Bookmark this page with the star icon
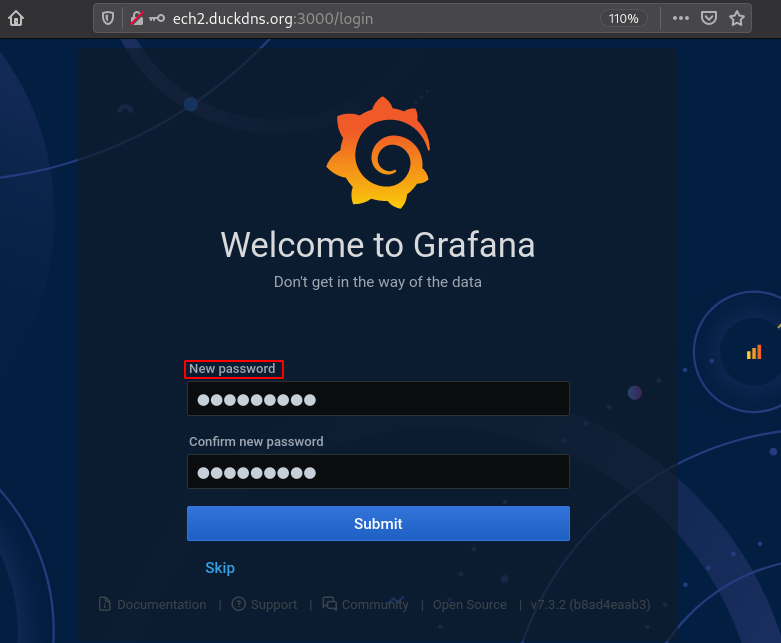 click(x=737, y=18)
